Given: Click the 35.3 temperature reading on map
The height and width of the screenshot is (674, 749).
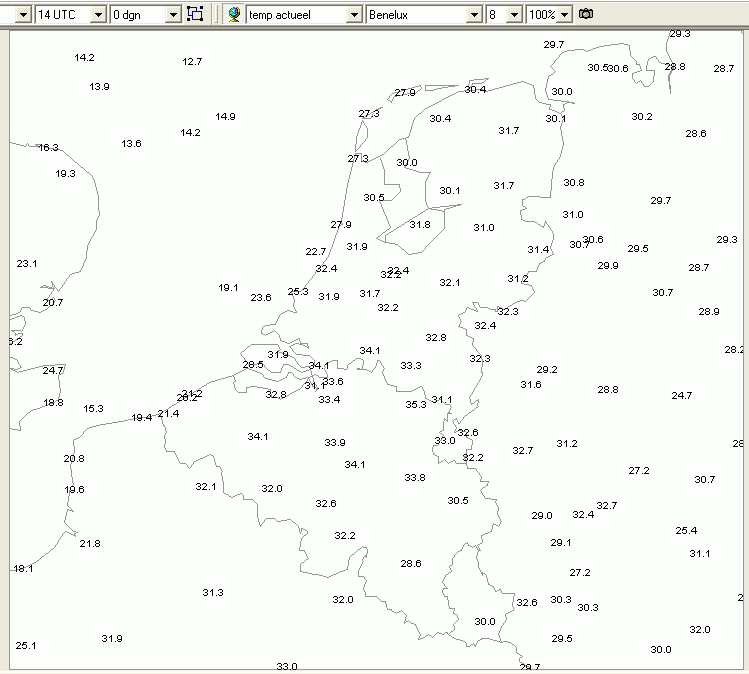Looking at the screenshot, I should pyautogui.click(x=416, y=405).
